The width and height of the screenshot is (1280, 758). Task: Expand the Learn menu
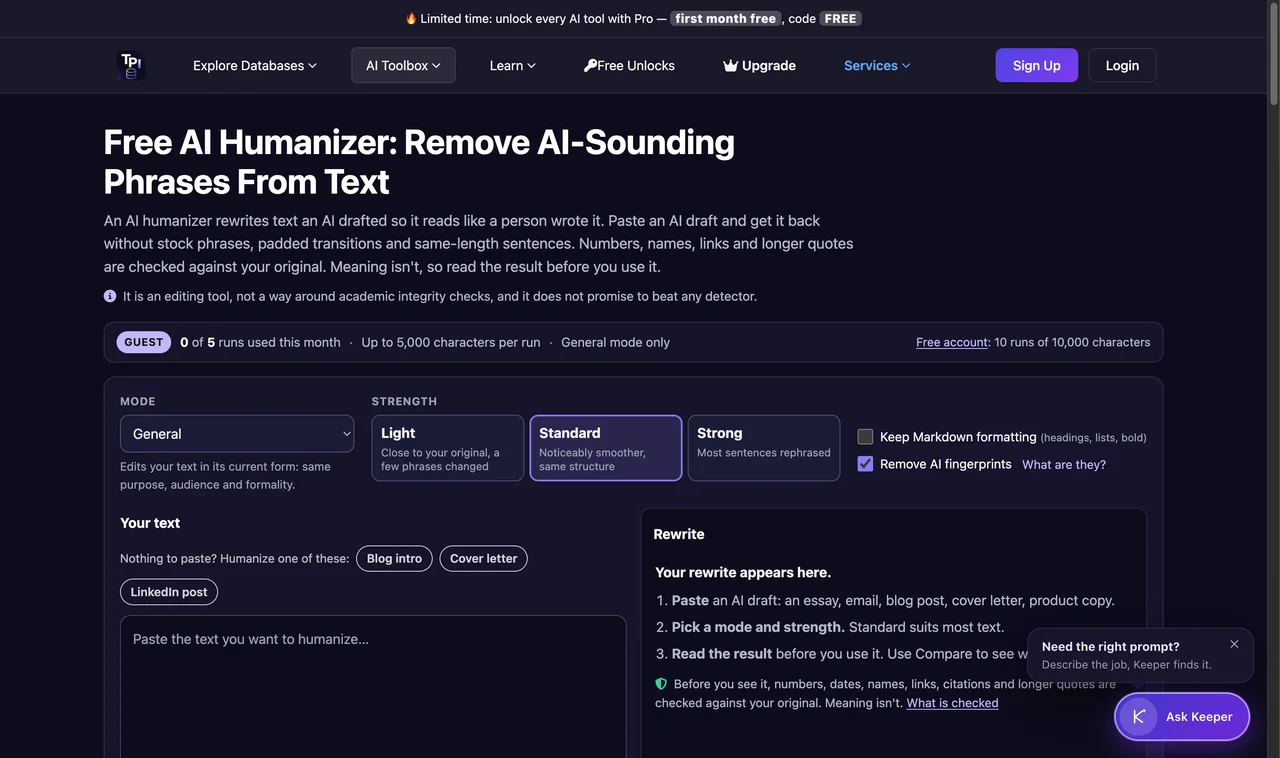pyautogui.click(x=513, y=66)
